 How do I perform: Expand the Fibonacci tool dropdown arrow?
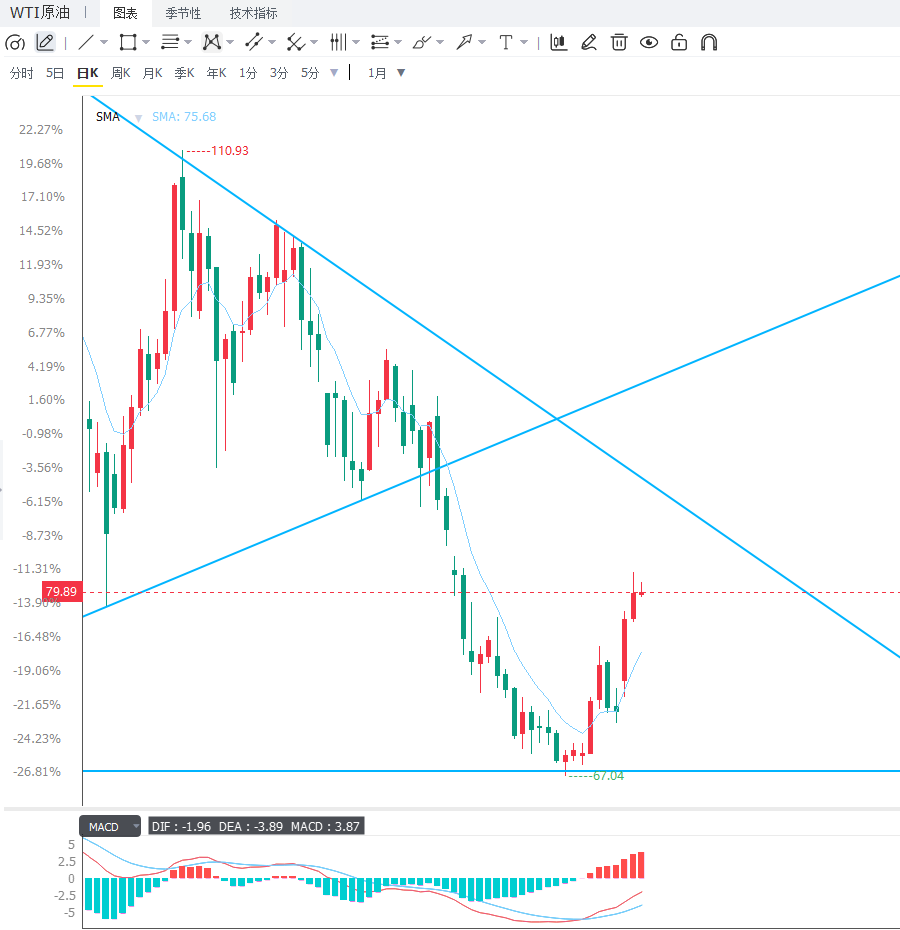pyautogui.click(x=398, y=43)
